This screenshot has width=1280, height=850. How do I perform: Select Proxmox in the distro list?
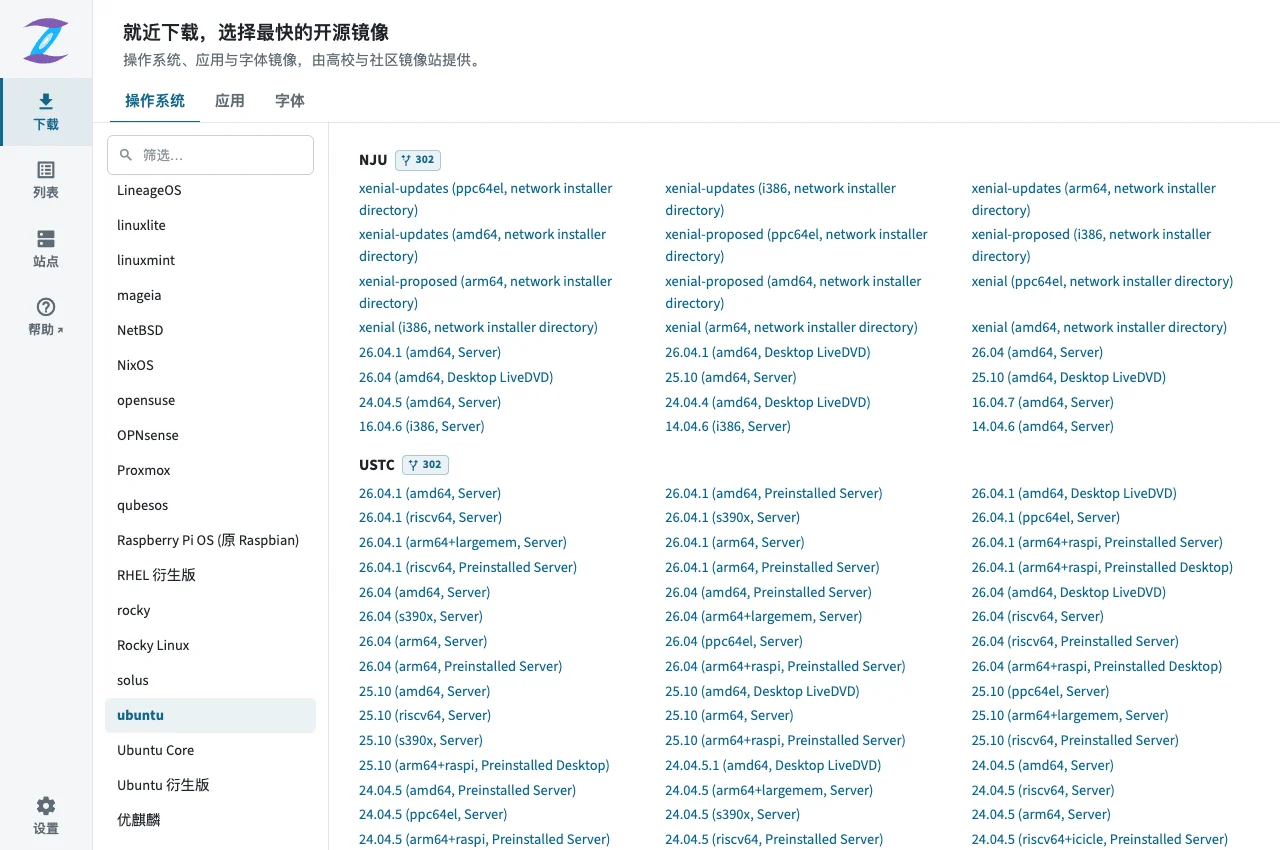pos(210,470)
